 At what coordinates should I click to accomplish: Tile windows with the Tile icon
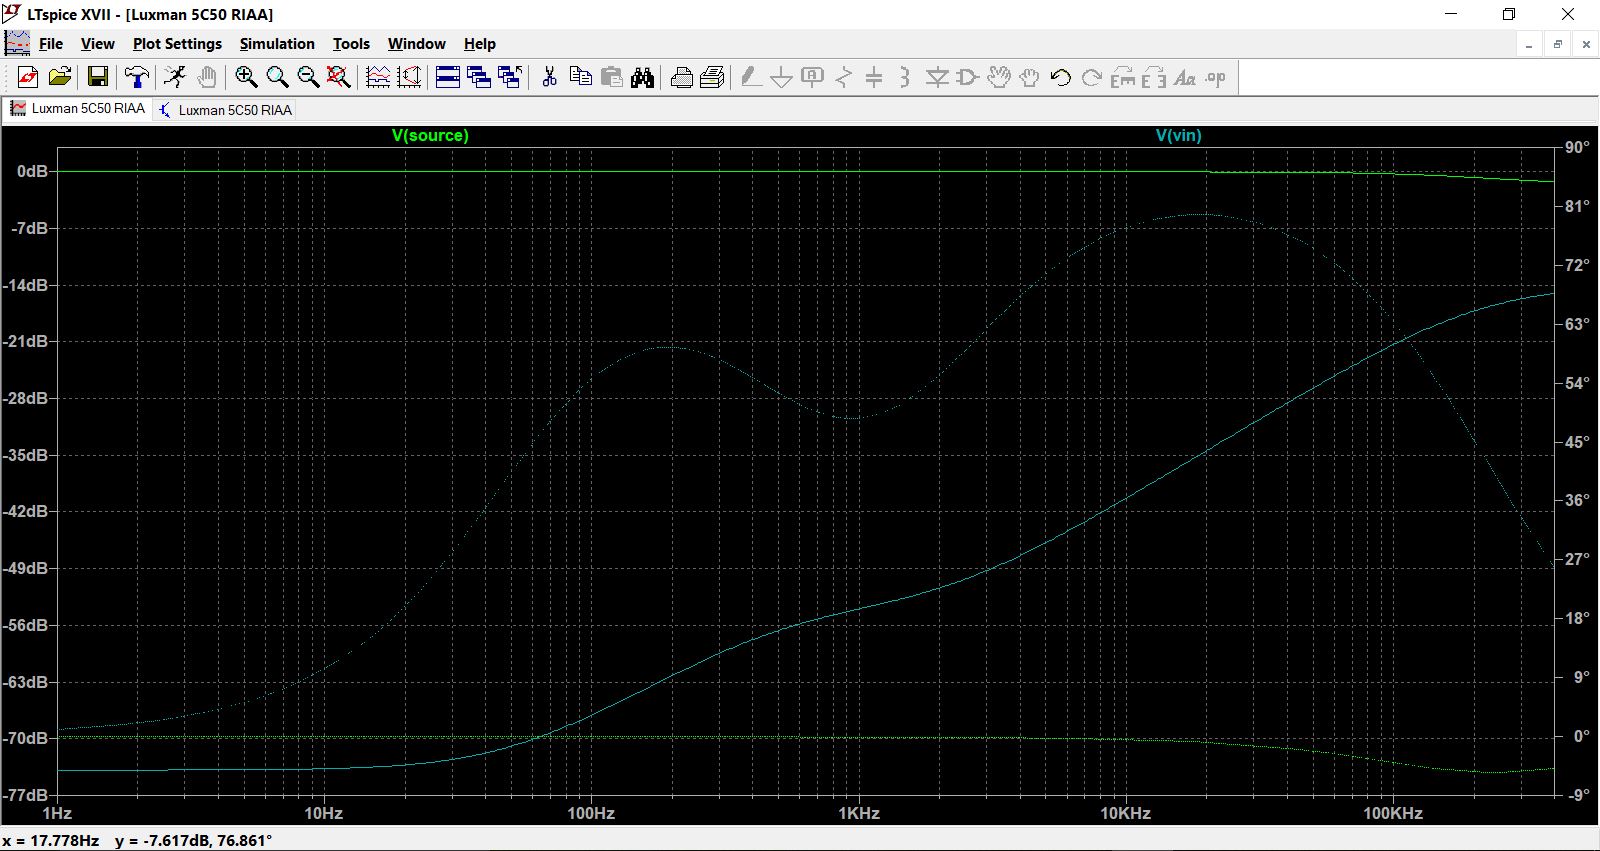click(448, 77)
